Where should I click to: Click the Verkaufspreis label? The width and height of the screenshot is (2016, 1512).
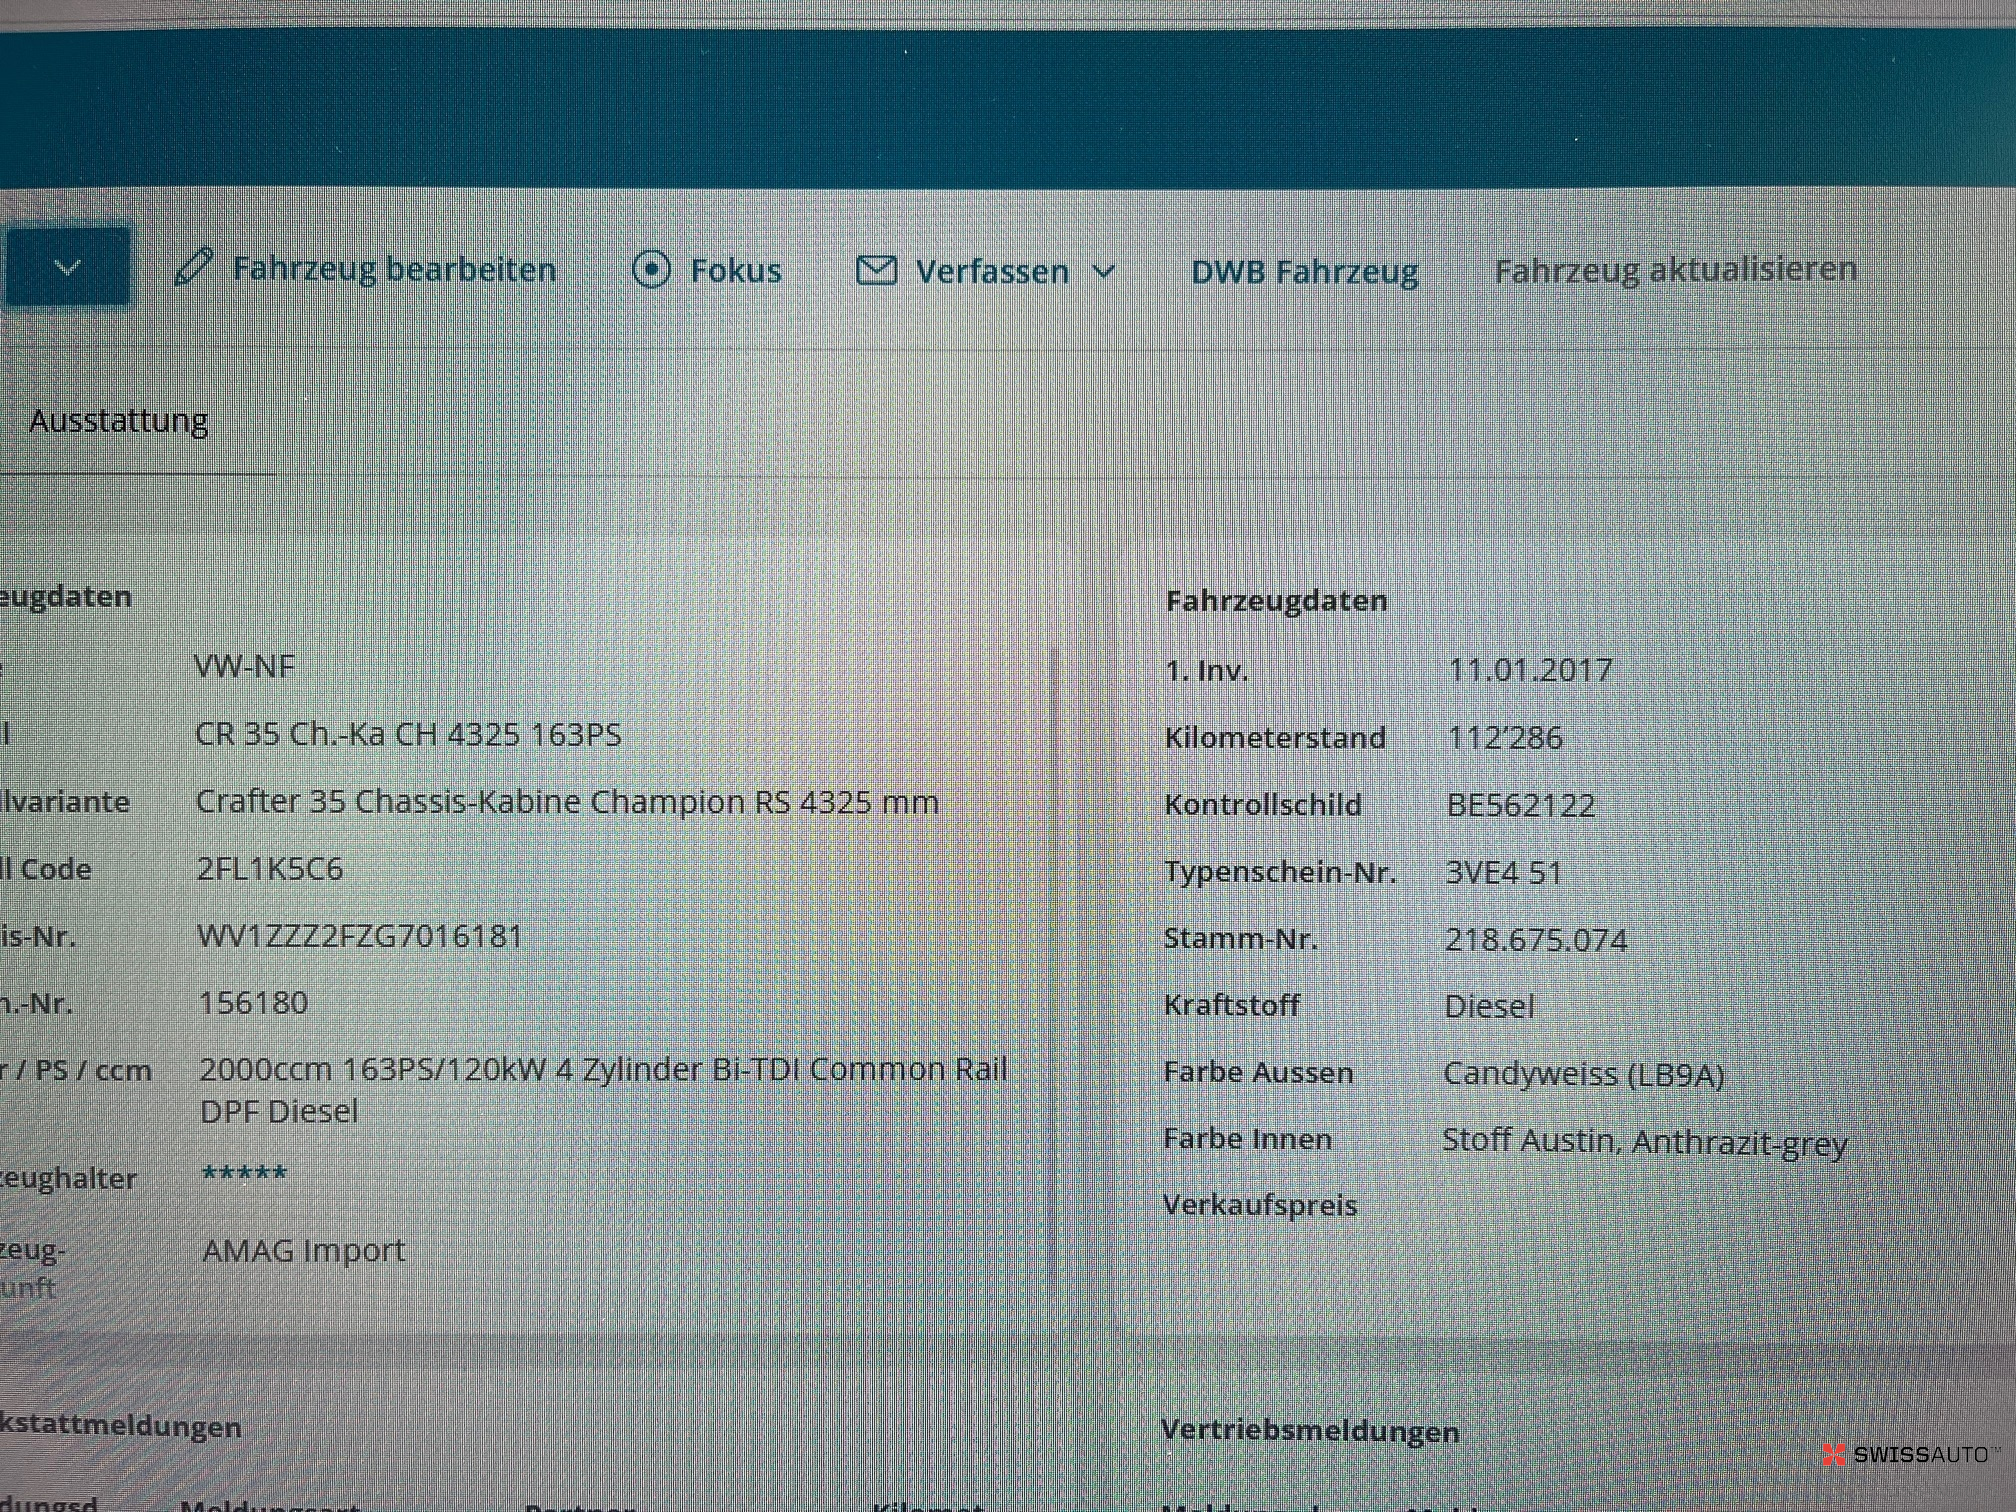point(1260,1205)
